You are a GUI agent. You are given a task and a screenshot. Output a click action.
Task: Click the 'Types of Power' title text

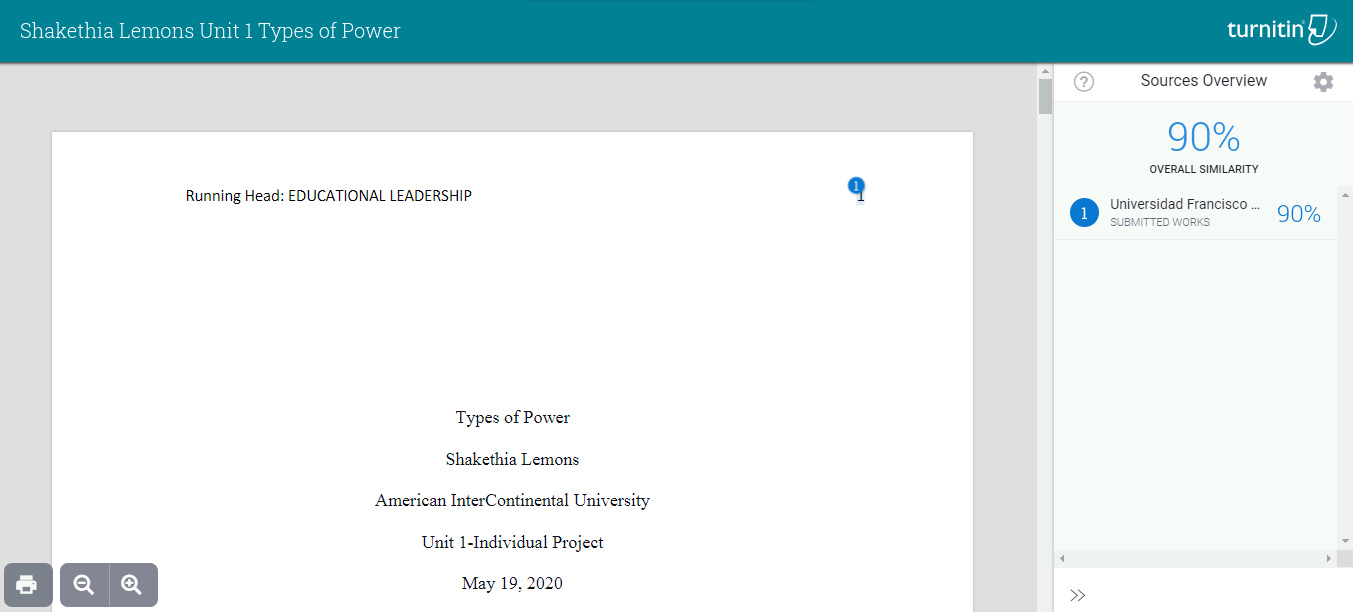click(513, 417)
